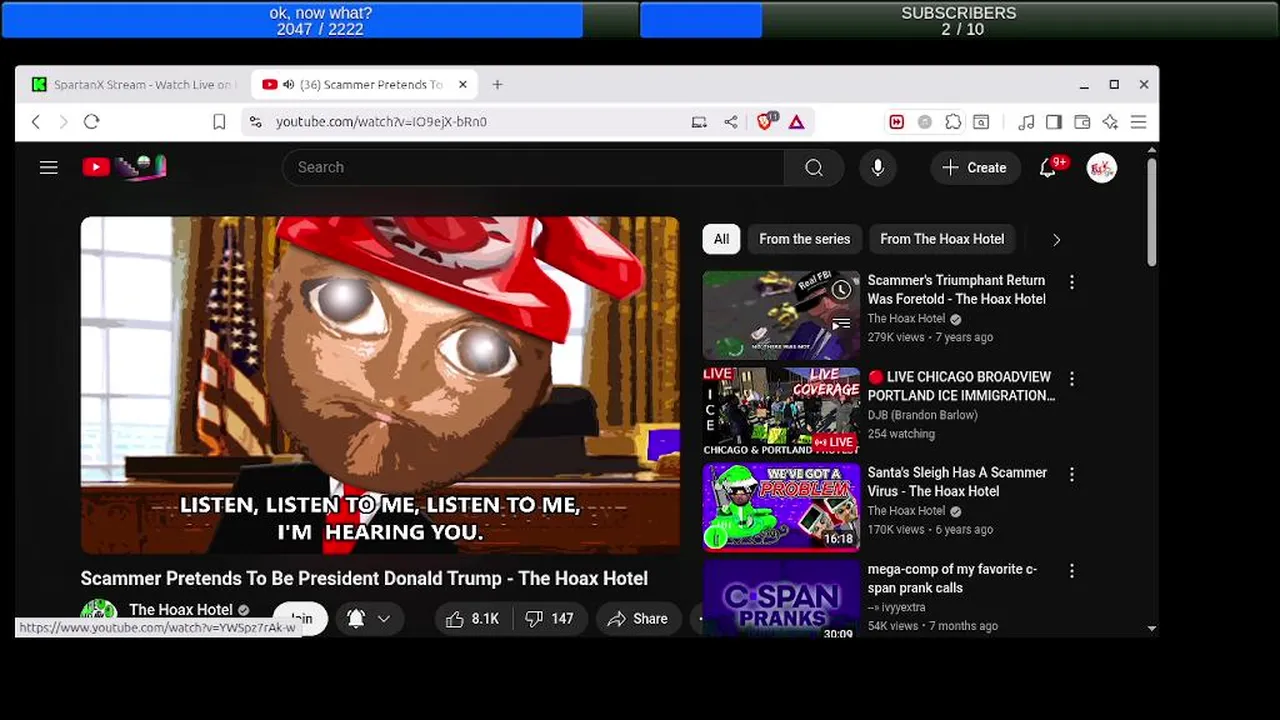Open DJB (Brandon Barlow) channel link
The image size is (1280, 720).
click(x=922, y=415)
